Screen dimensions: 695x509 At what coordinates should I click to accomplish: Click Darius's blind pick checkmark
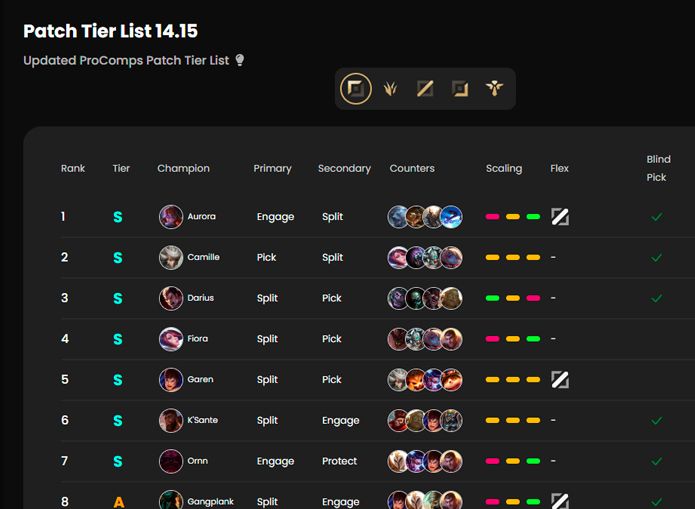tap(657, 298)
